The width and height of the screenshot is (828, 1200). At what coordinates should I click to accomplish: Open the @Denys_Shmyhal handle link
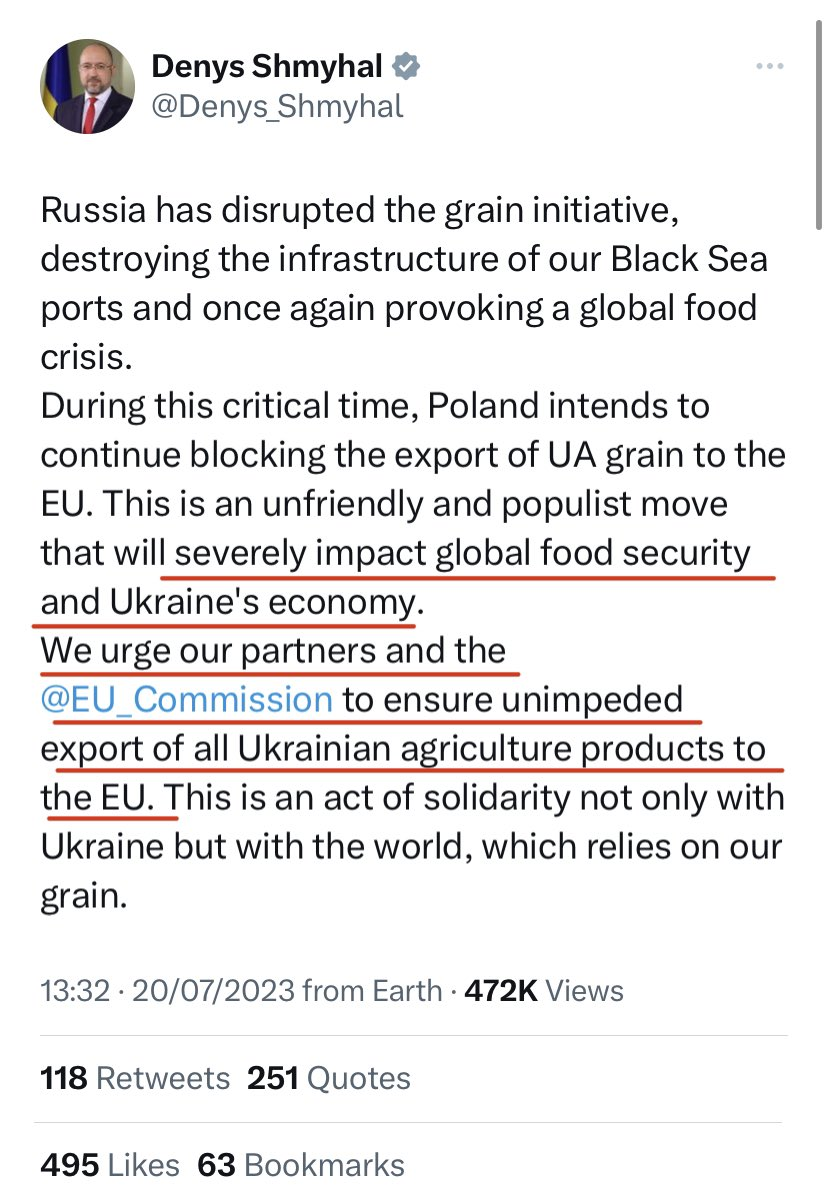tap(277, 105)
